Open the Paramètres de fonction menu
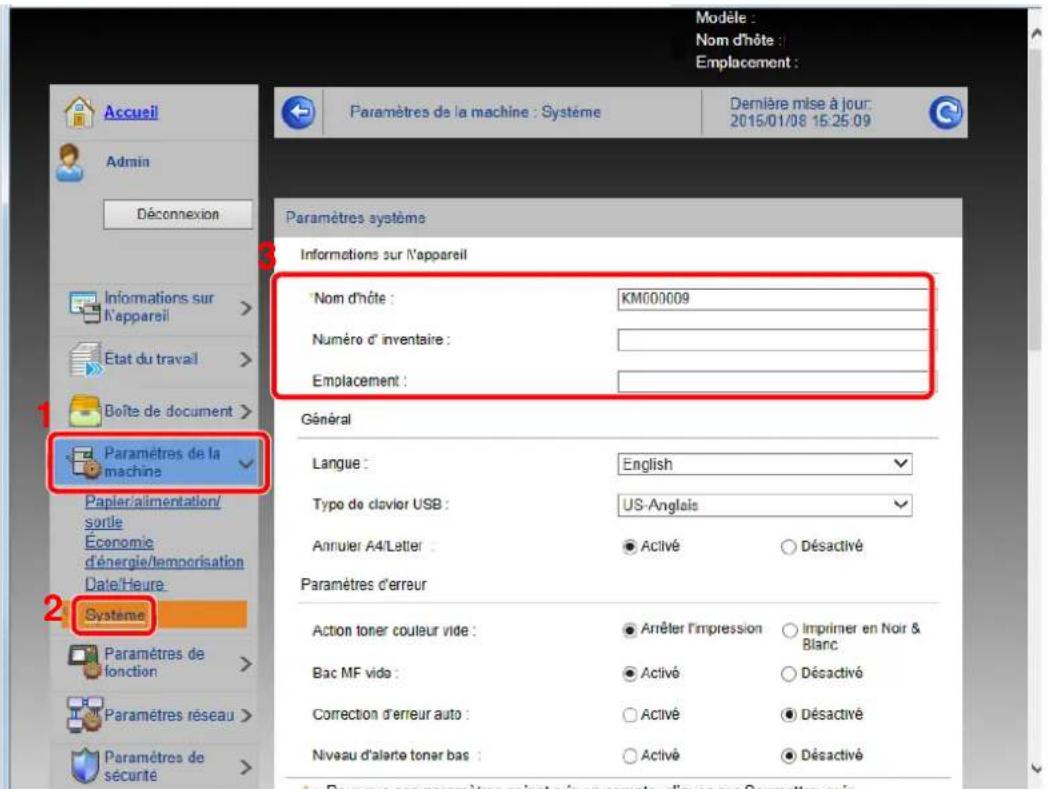 [x=154, y=663]
